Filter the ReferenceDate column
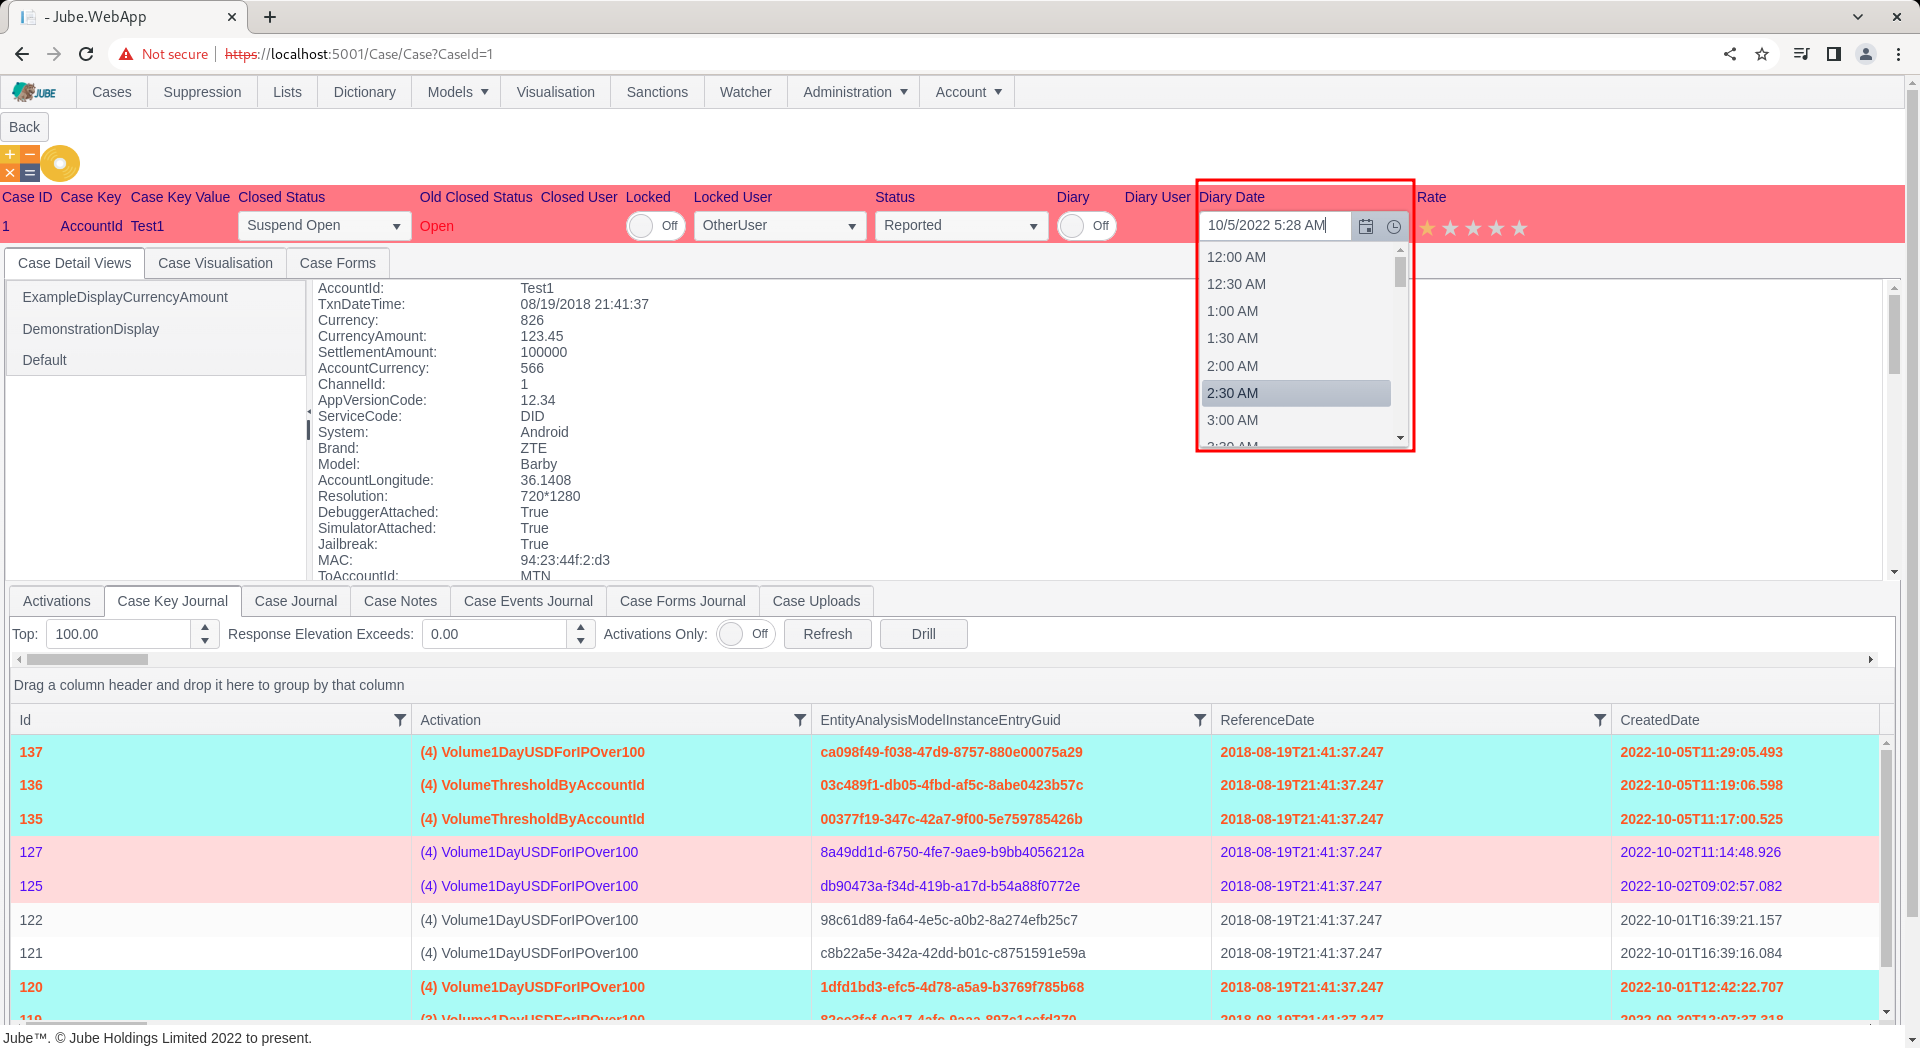Screen dimensions: 1920x1048 pos(1600,720)
